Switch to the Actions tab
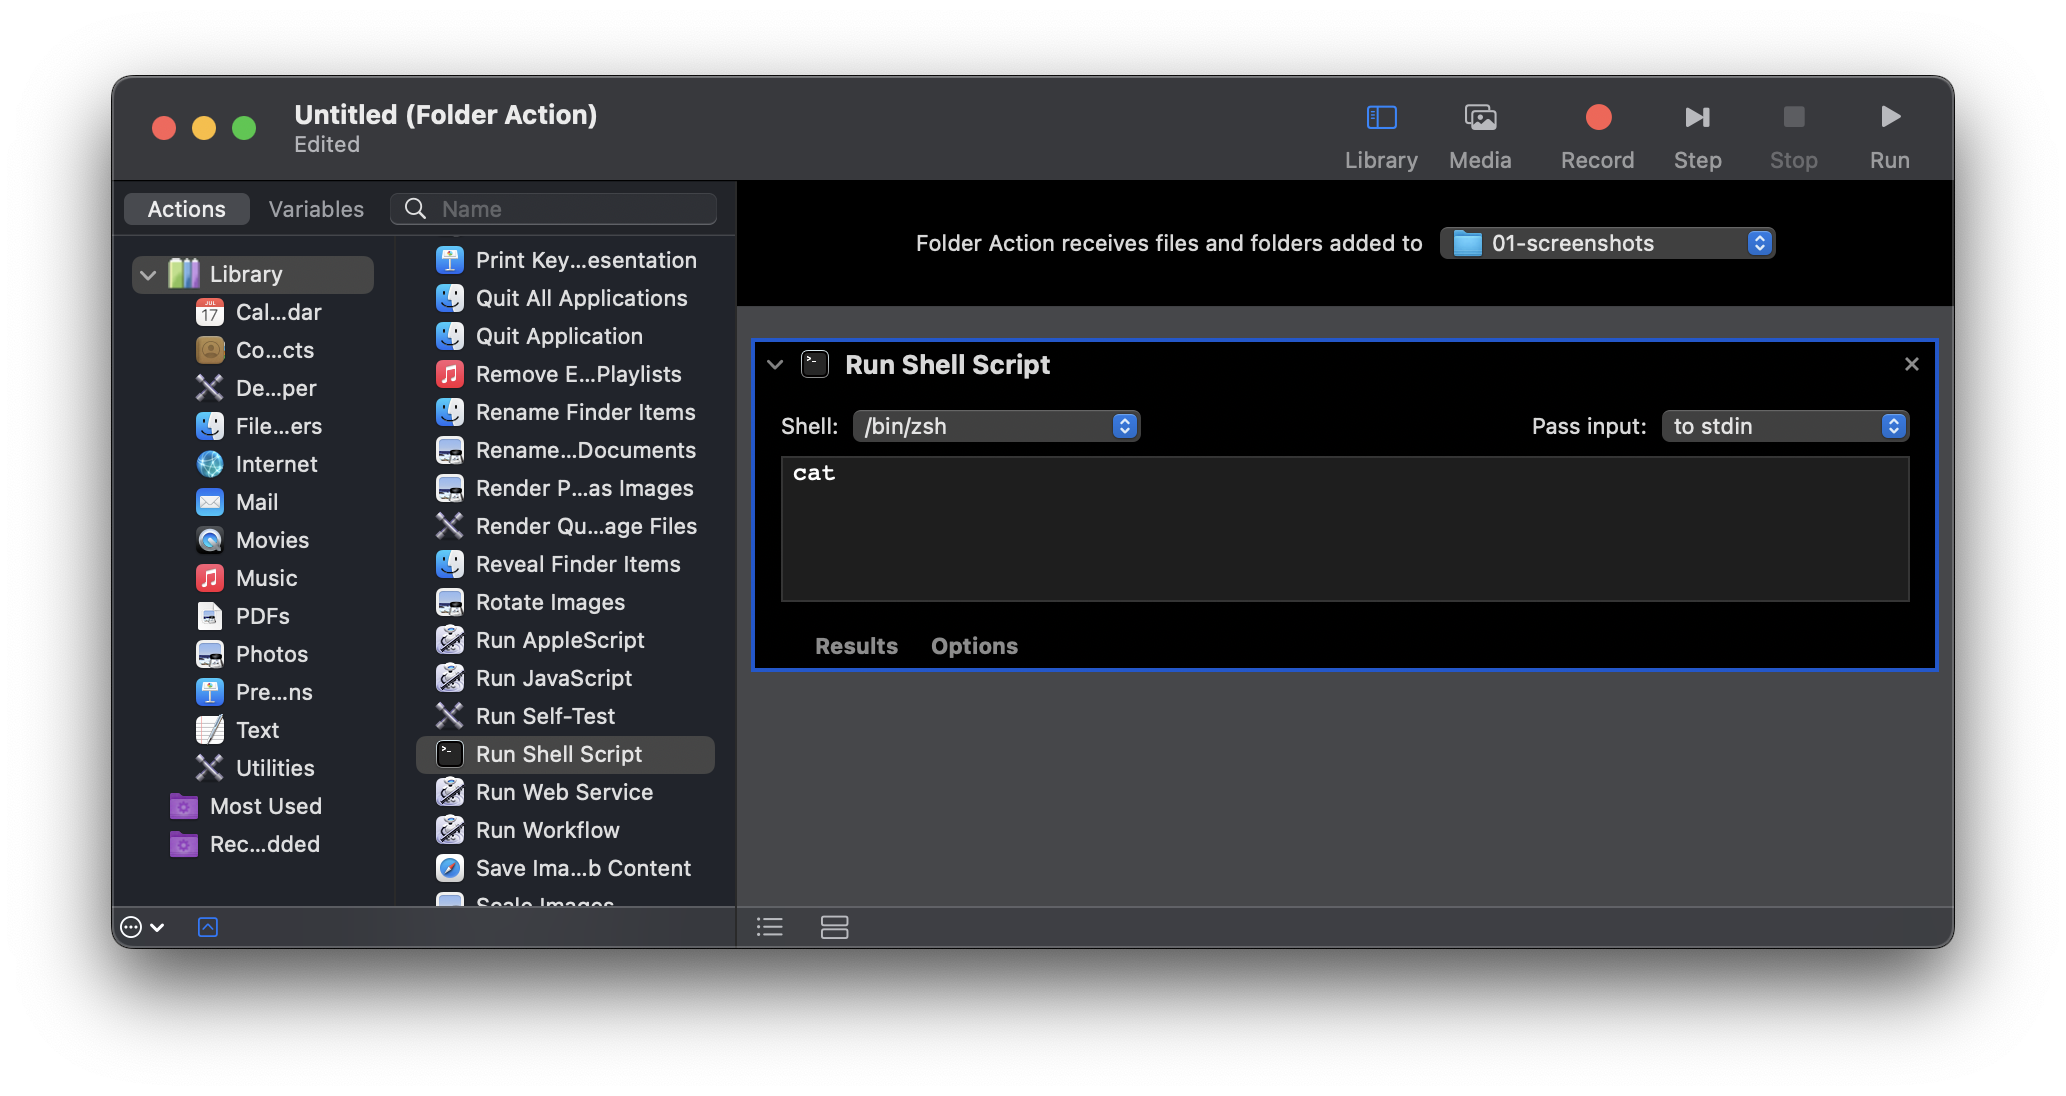 [186, 209]
